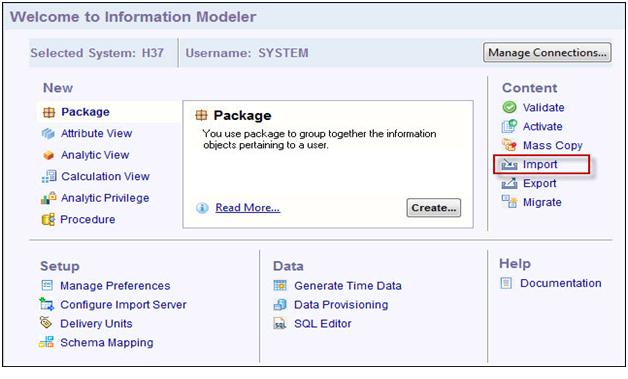628x379 pixels.
Task: Choose Export under Content
Action: click(539, 183)
